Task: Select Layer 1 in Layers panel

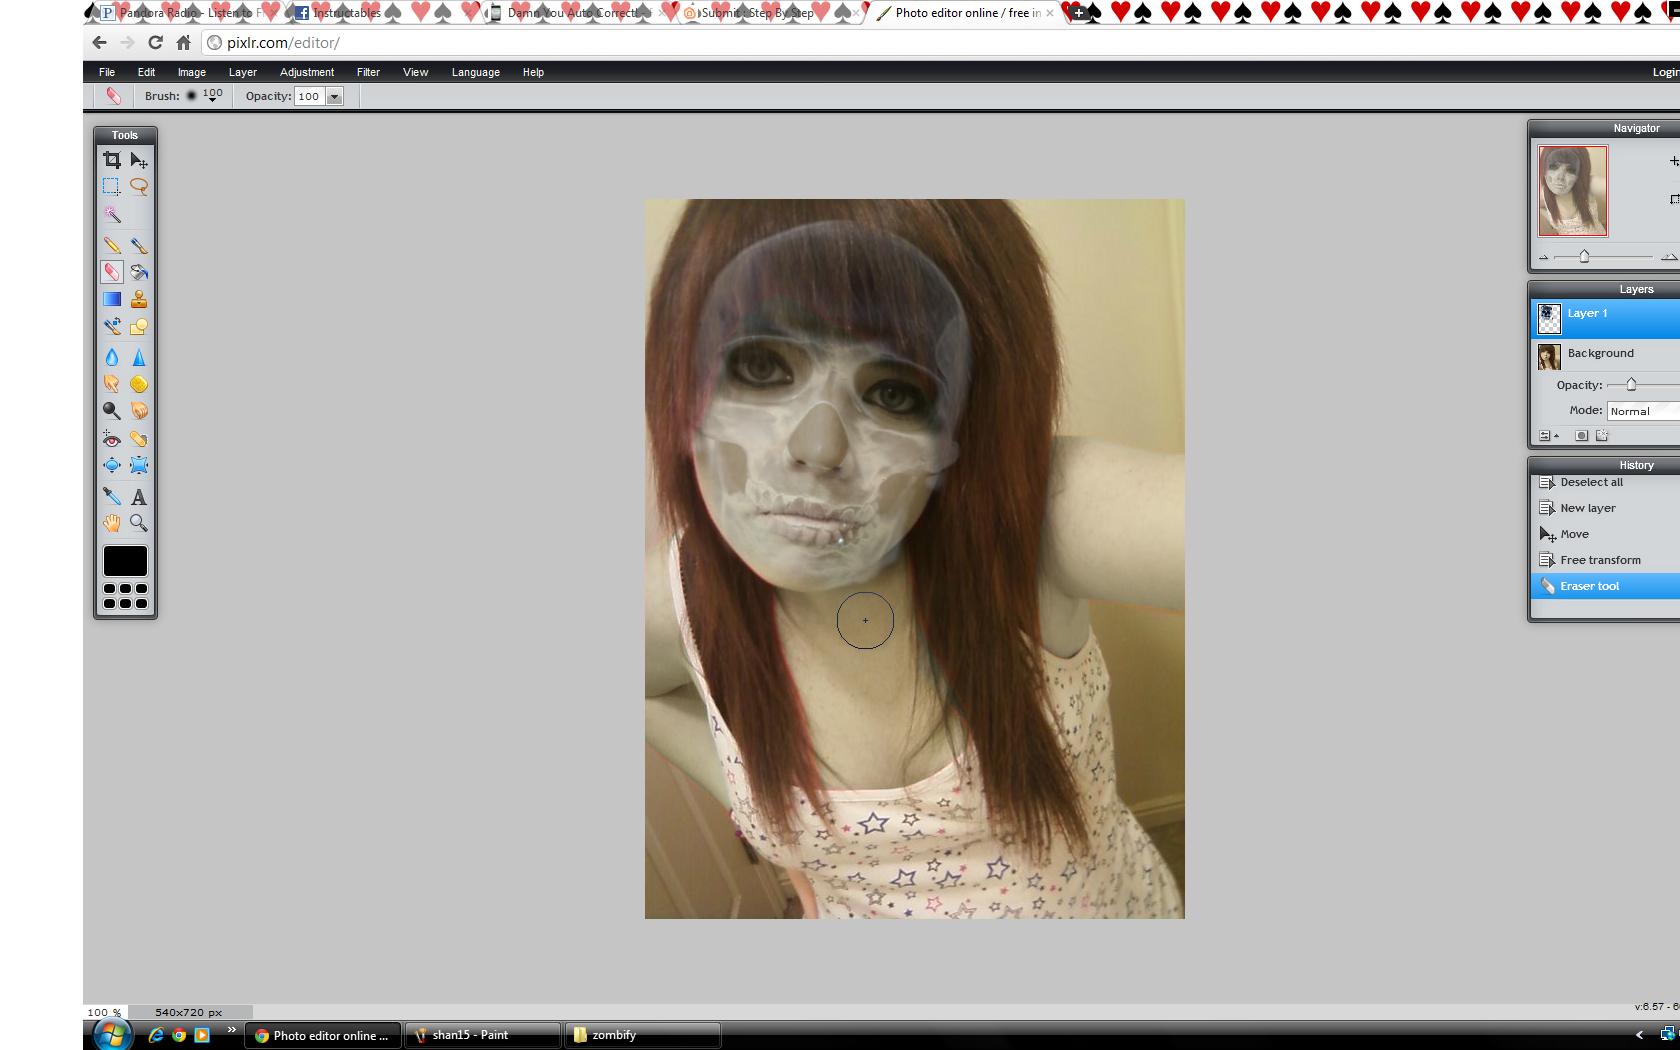Action: (x=1606, y=319)
